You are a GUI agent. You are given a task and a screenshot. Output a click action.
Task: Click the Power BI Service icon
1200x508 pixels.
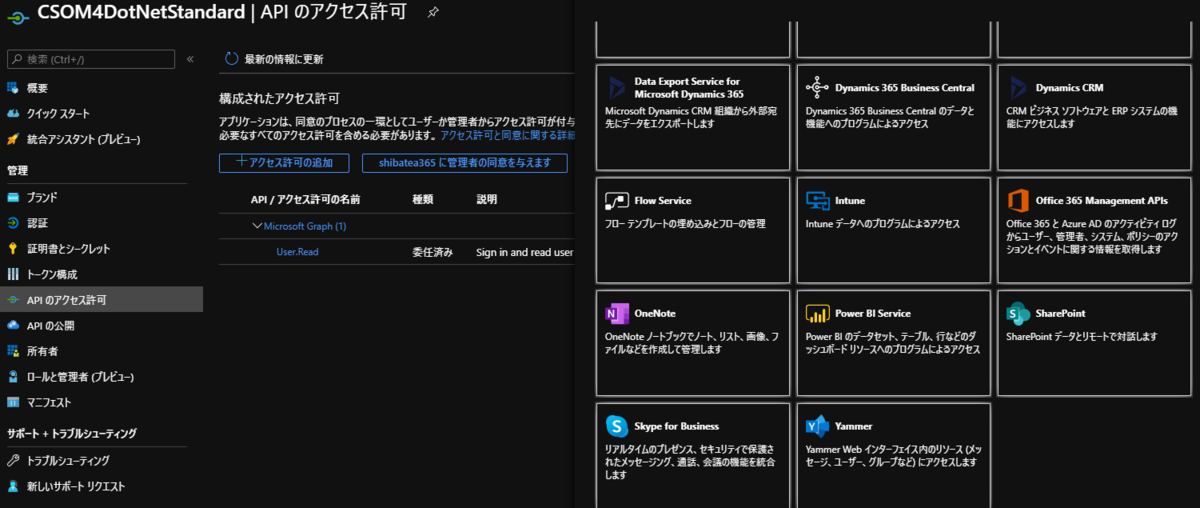817,313
